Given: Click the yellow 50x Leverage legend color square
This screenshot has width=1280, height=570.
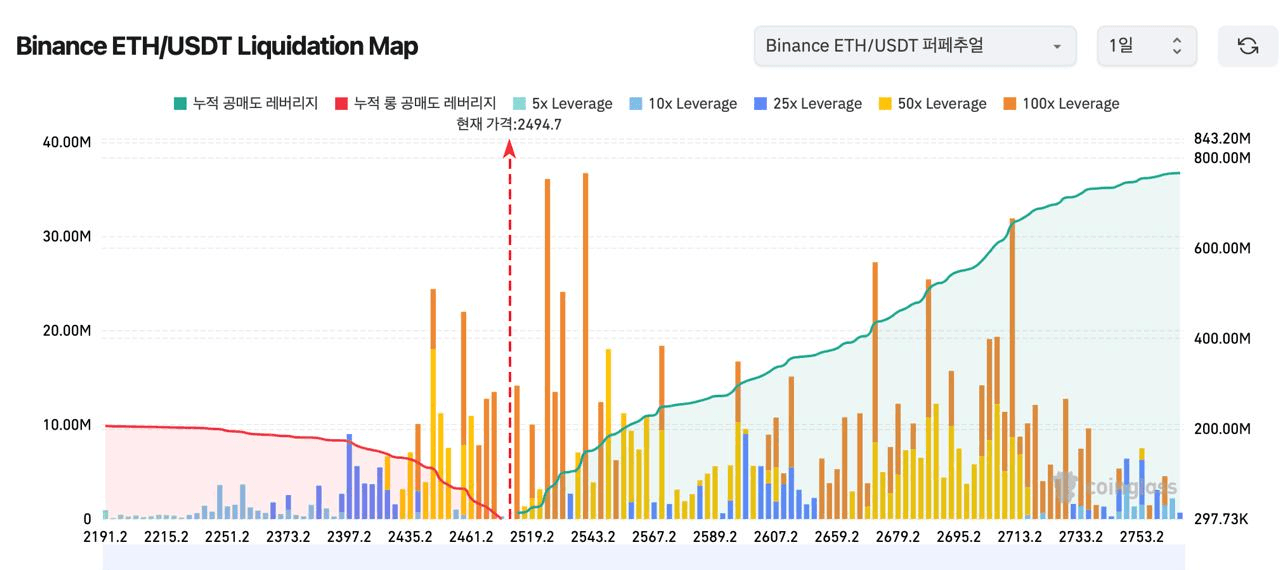Looking at the screenshot, I should click(886, 103).
